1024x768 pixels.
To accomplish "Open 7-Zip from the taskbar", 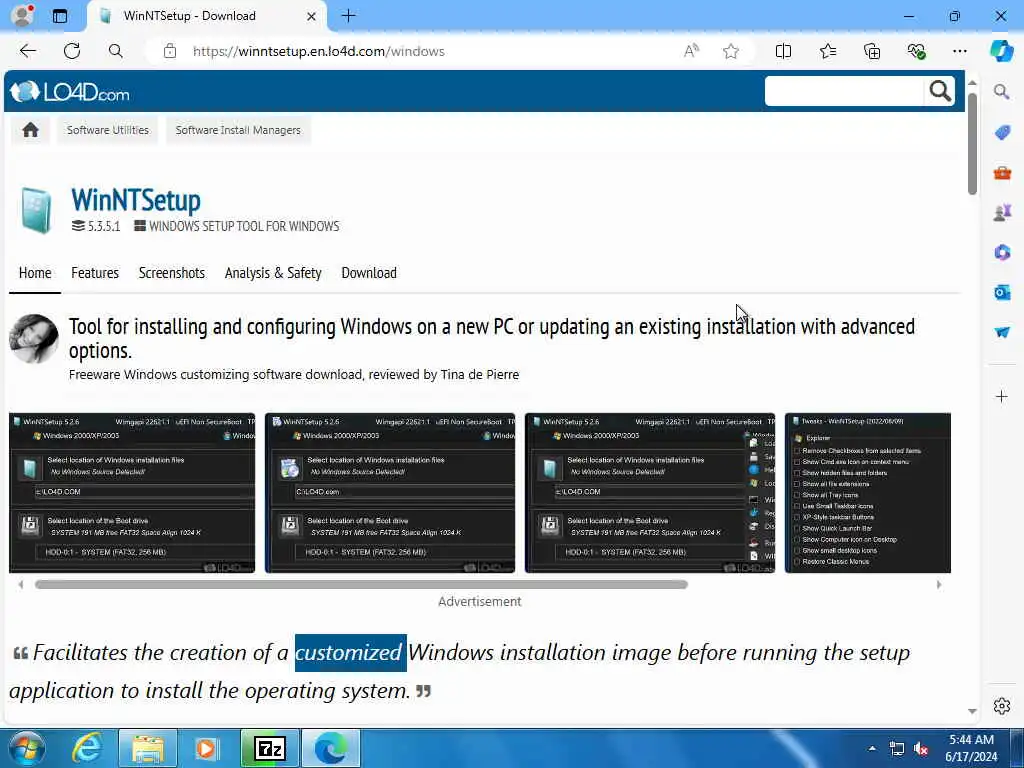I will pos(270,748).
